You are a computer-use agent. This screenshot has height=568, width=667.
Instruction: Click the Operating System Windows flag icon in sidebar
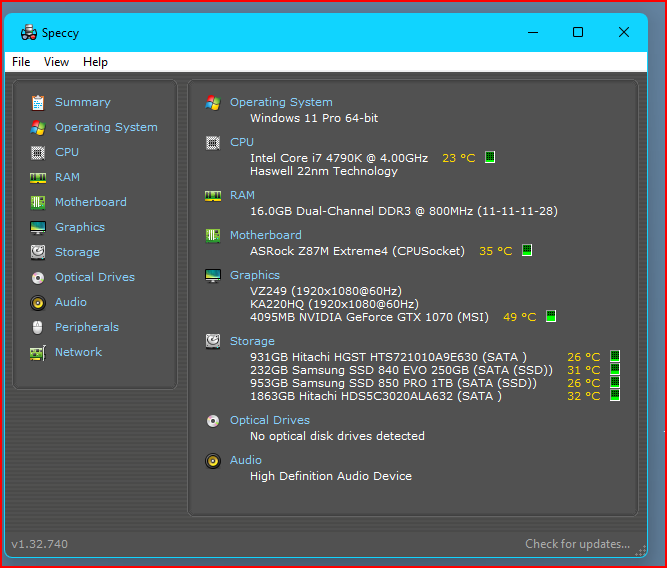point(38,128)
